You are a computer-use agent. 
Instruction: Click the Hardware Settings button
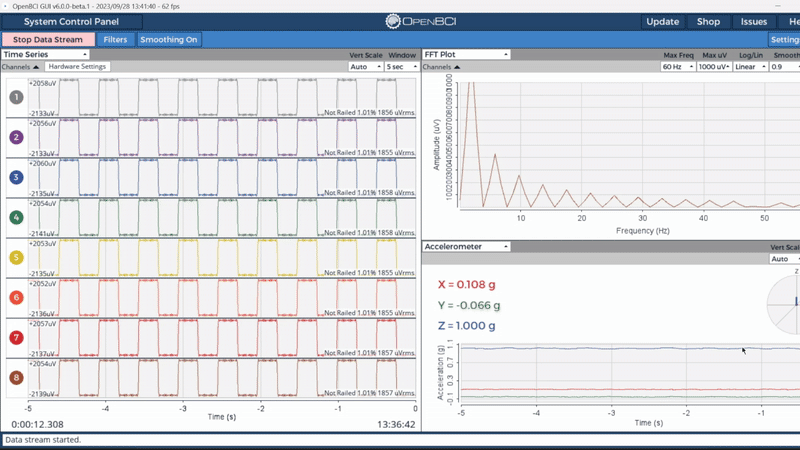[77, 67]
